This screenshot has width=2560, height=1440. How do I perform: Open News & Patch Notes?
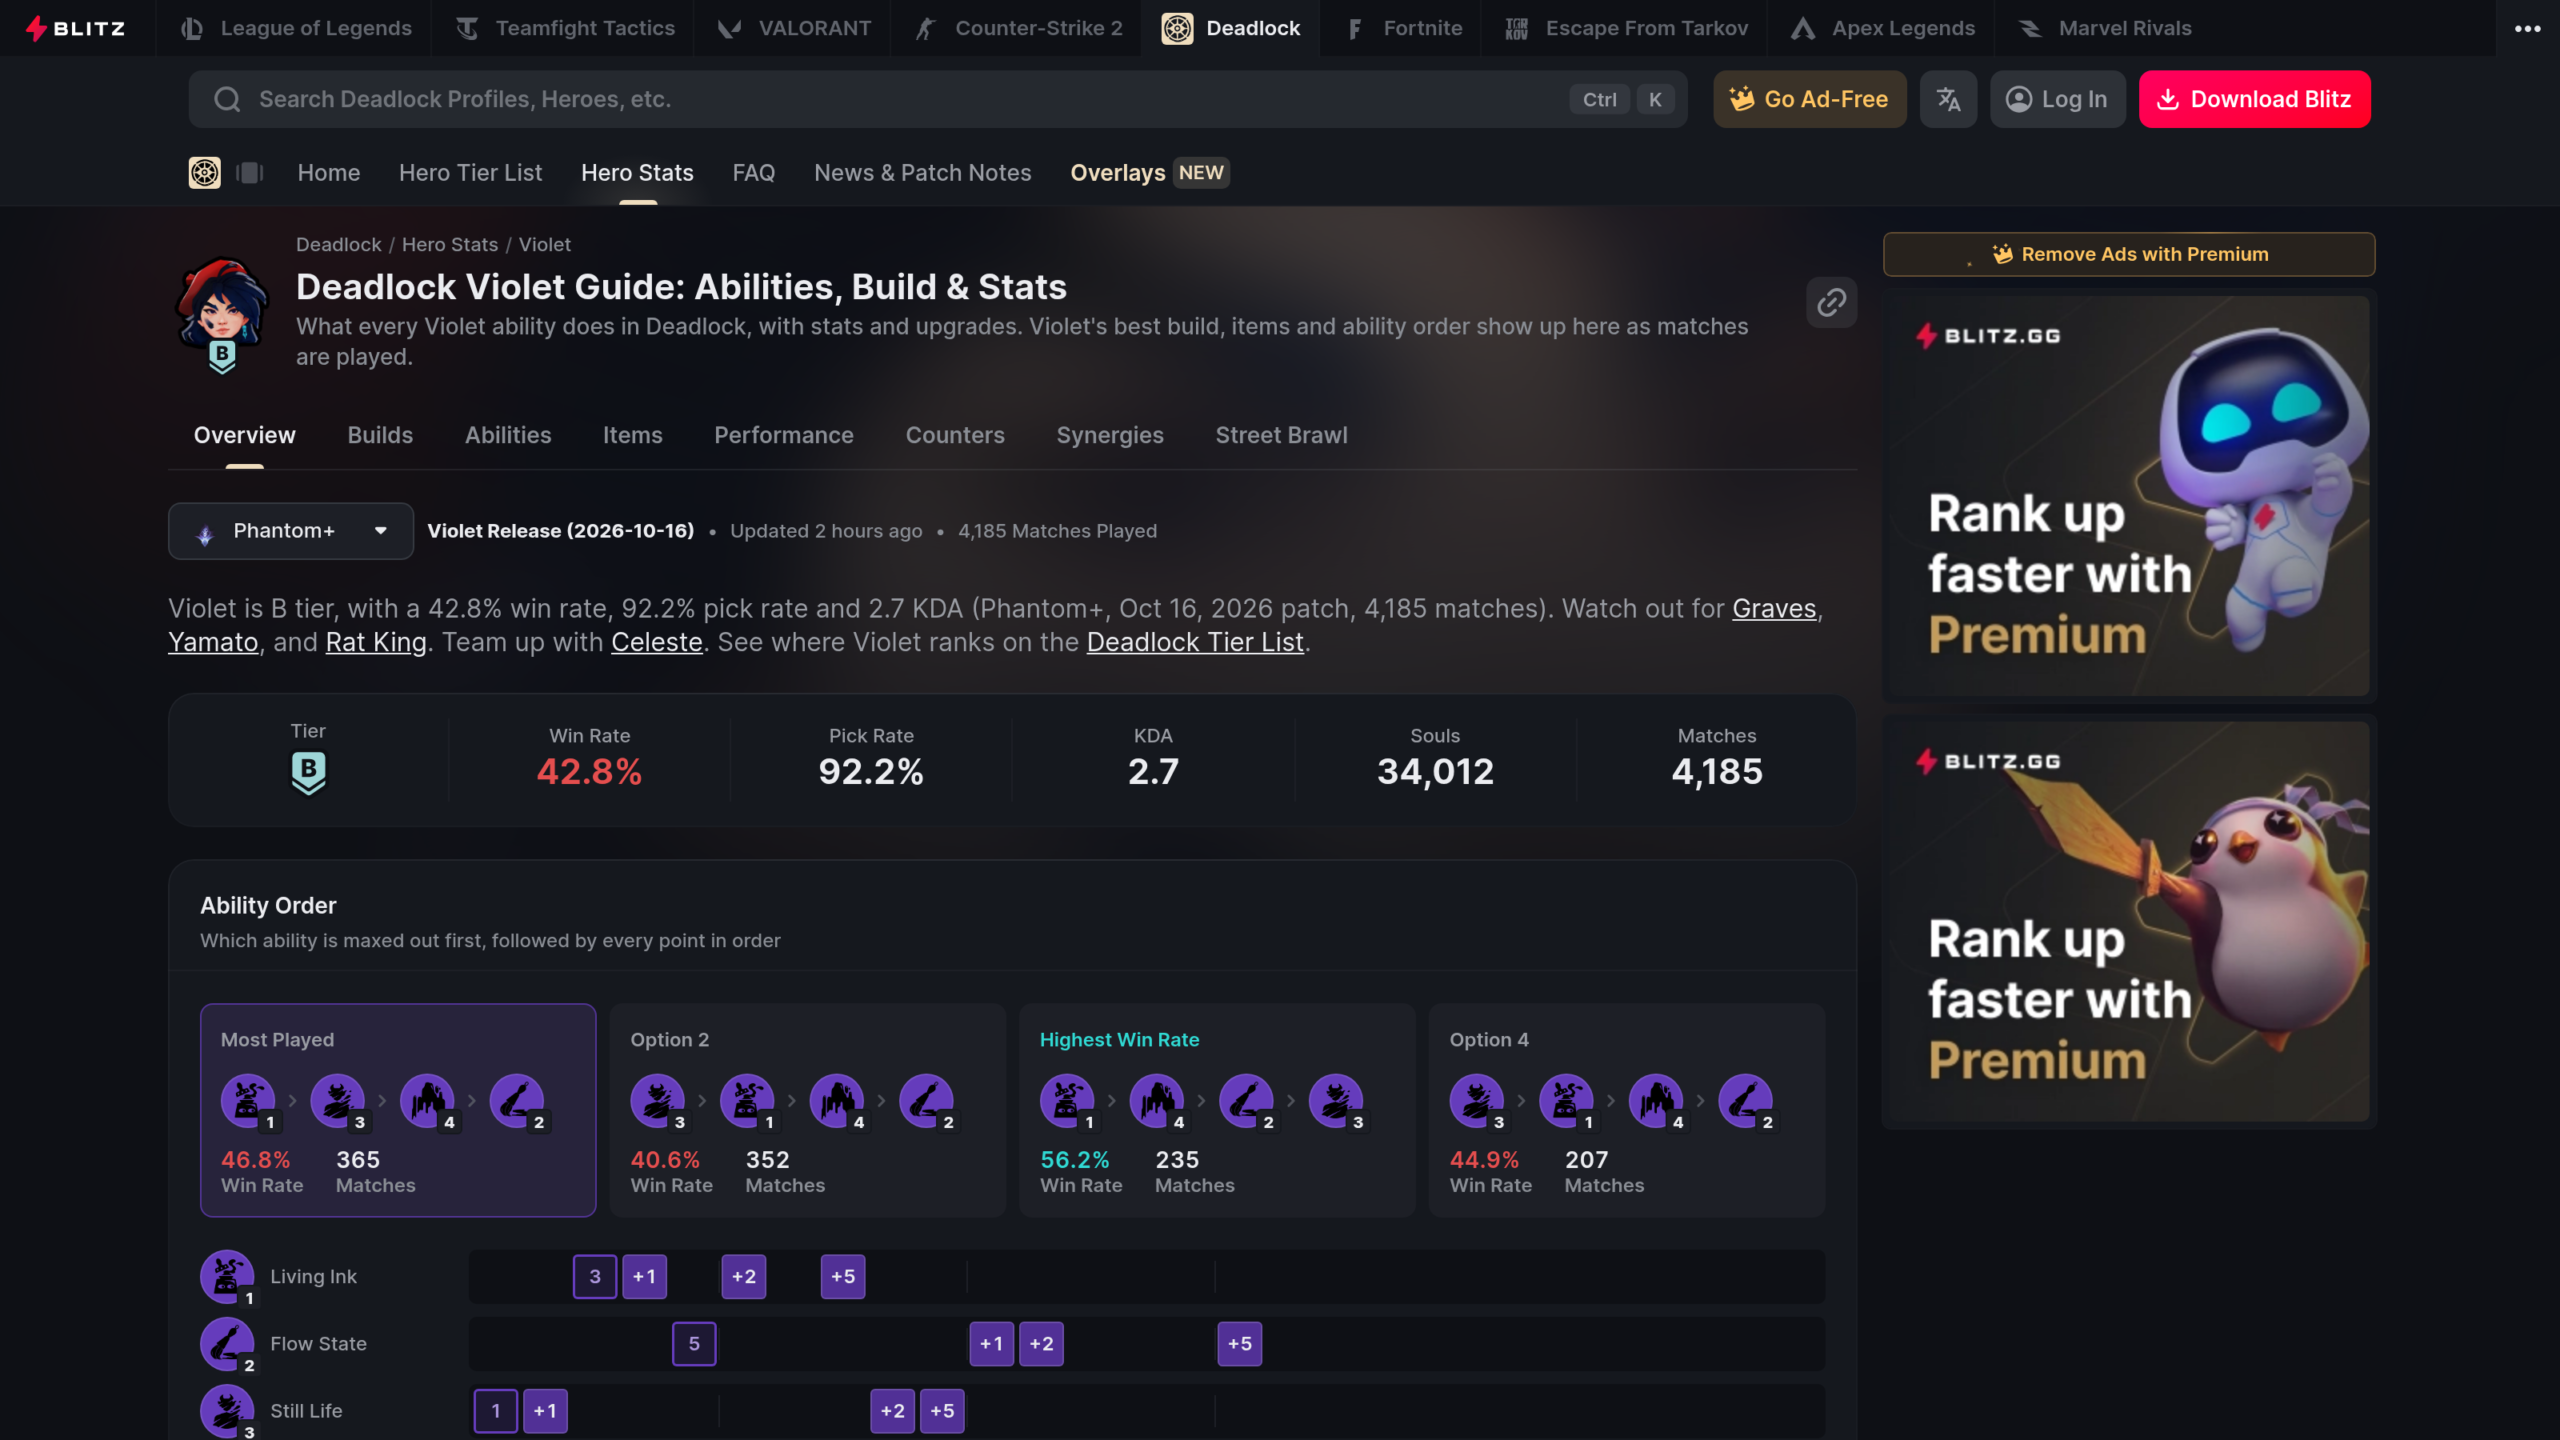tap(922, 173)
